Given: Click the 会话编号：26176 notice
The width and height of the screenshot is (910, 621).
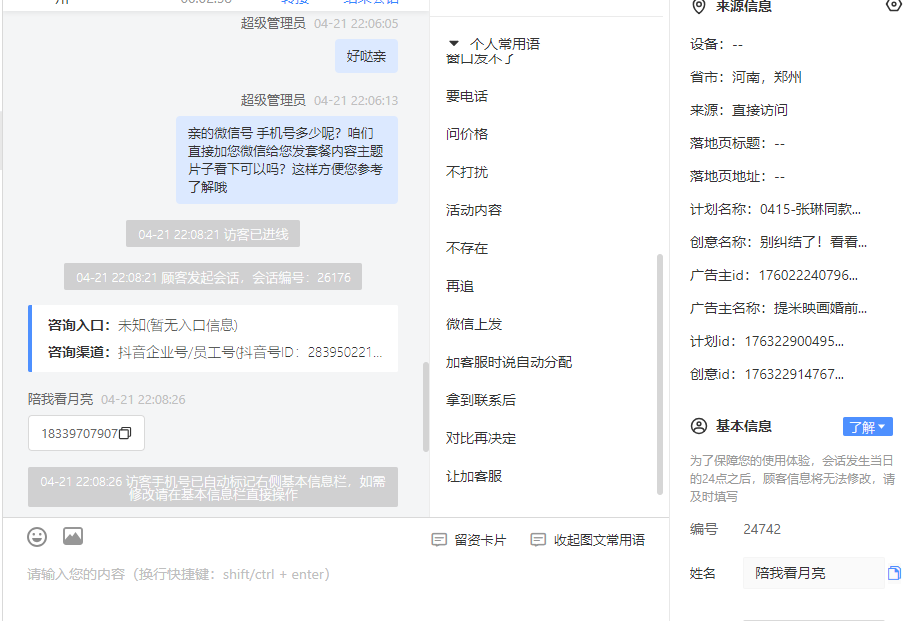Looking at the screenshot, I should (x=213, y=277).
